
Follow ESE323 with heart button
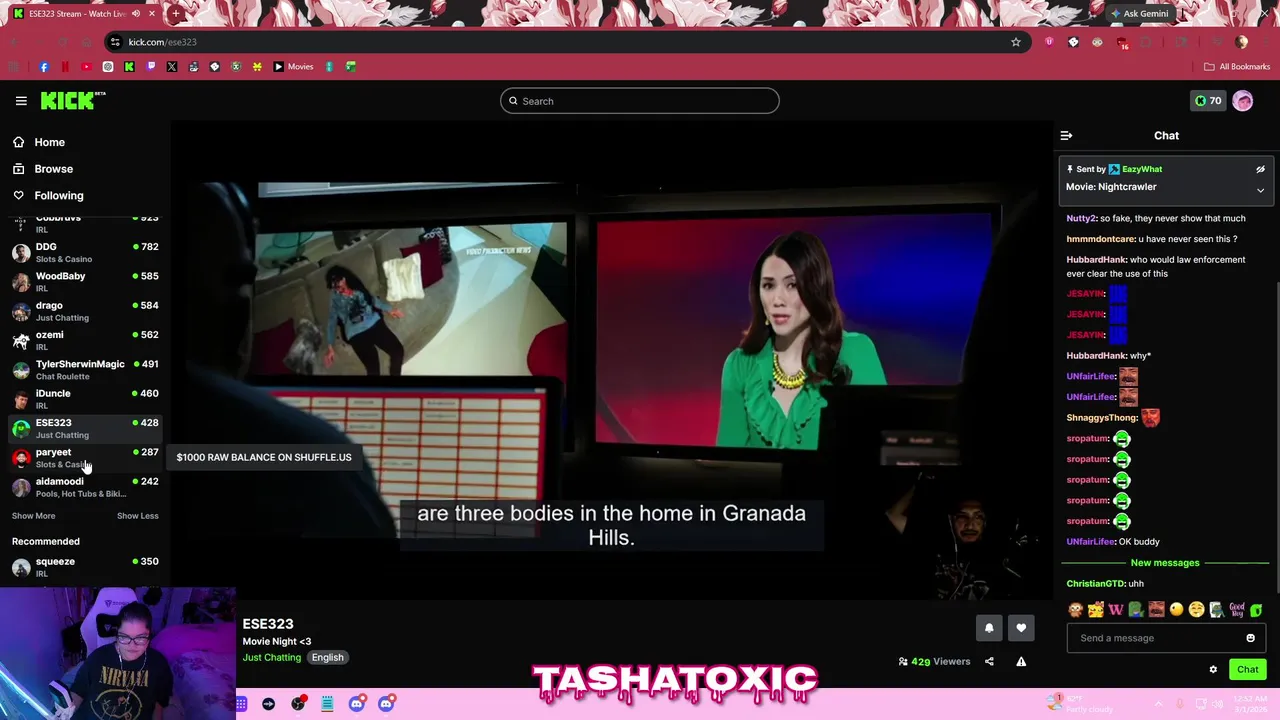point(1021,628)
